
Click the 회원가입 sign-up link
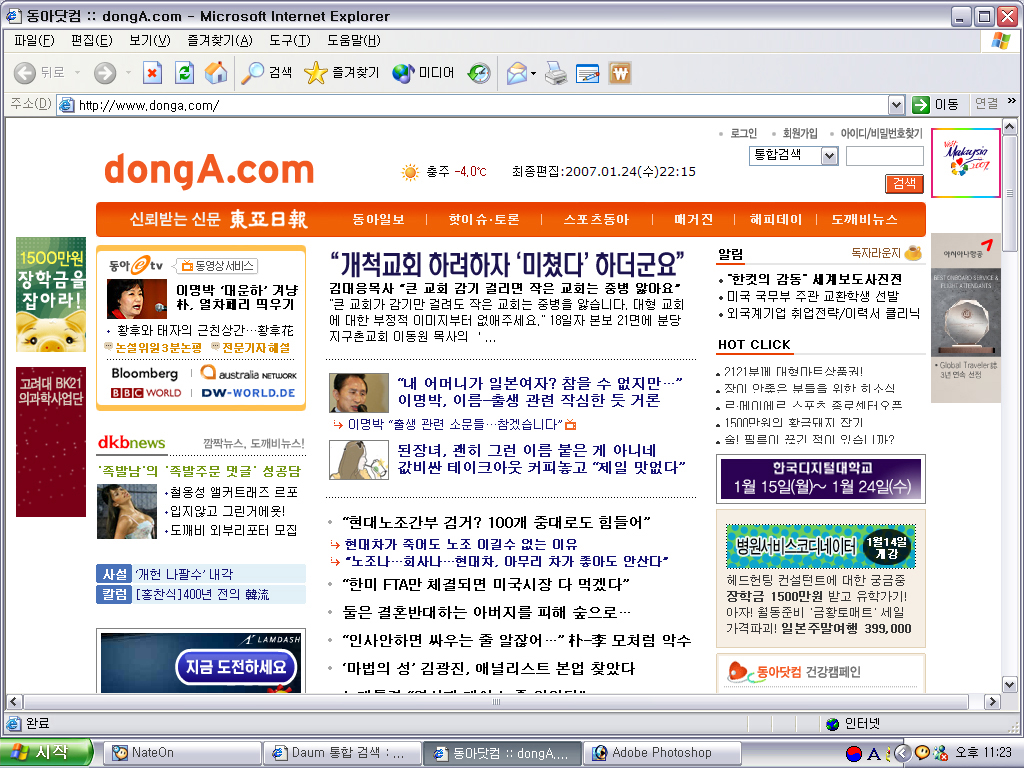(x=800, y=133)
